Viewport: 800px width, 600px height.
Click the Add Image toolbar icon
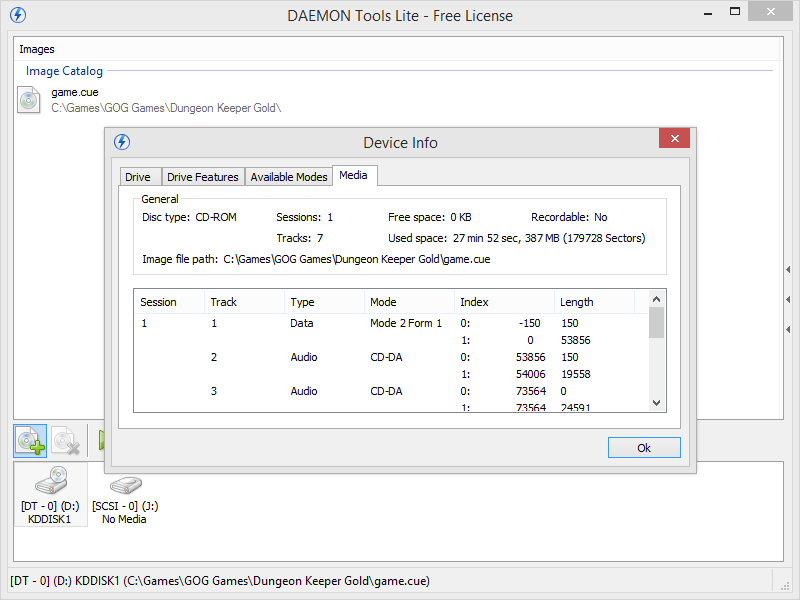tap(30, 441)
